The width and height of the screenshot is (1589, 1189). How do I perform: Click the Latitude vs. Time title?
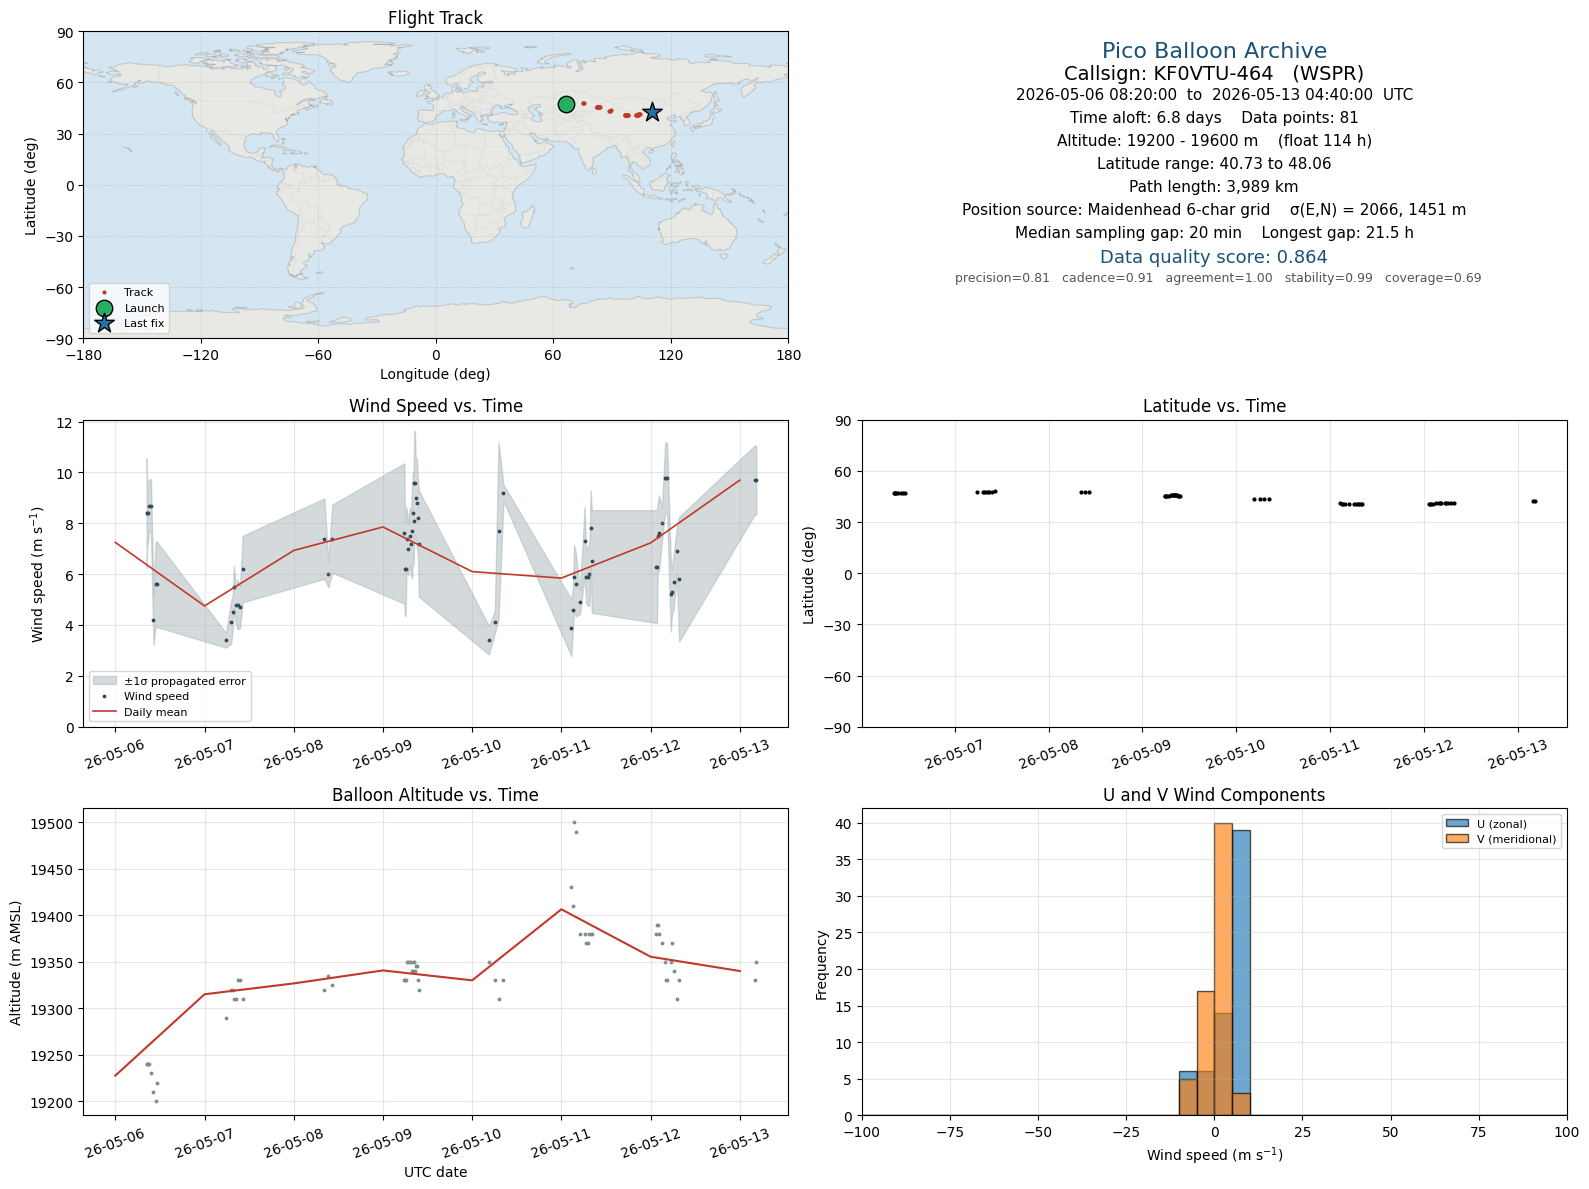[1214, 406]
